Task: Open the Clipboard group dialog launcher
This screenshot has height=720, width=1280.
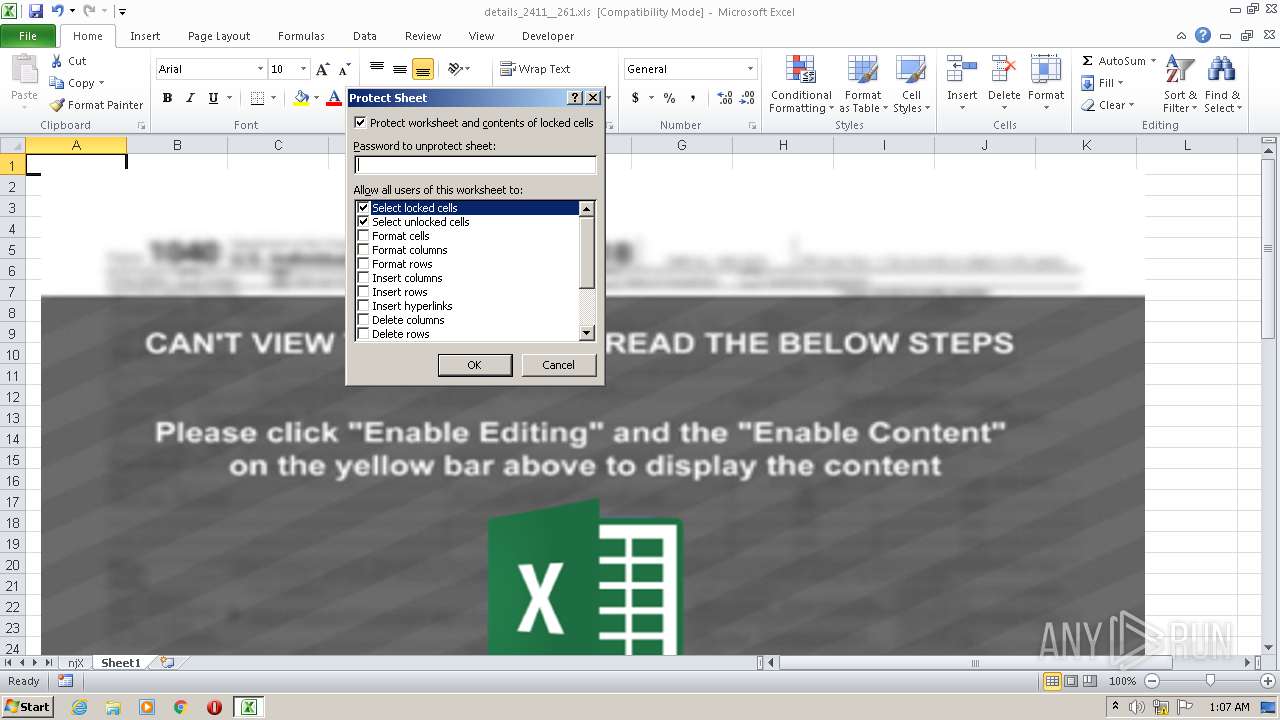Action: click(x=141, y=125)
